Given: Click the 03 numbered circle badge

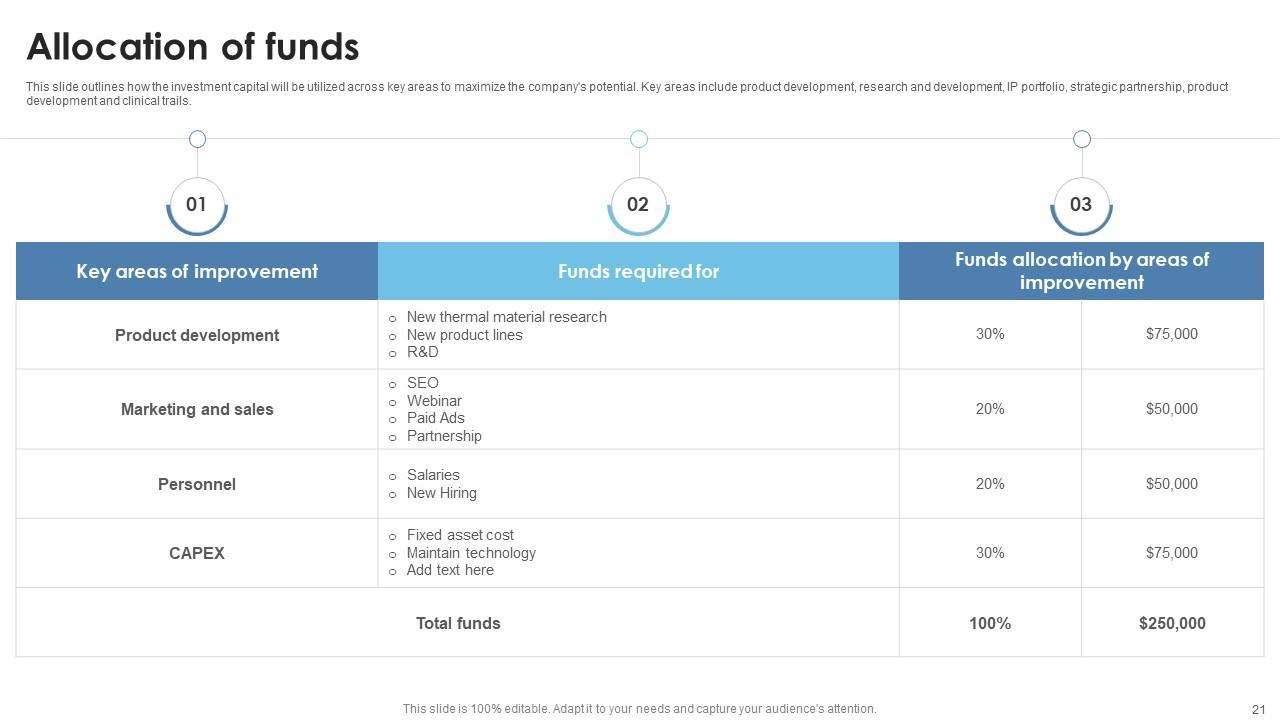Looking at the screenshot, I should point(1081,205).
